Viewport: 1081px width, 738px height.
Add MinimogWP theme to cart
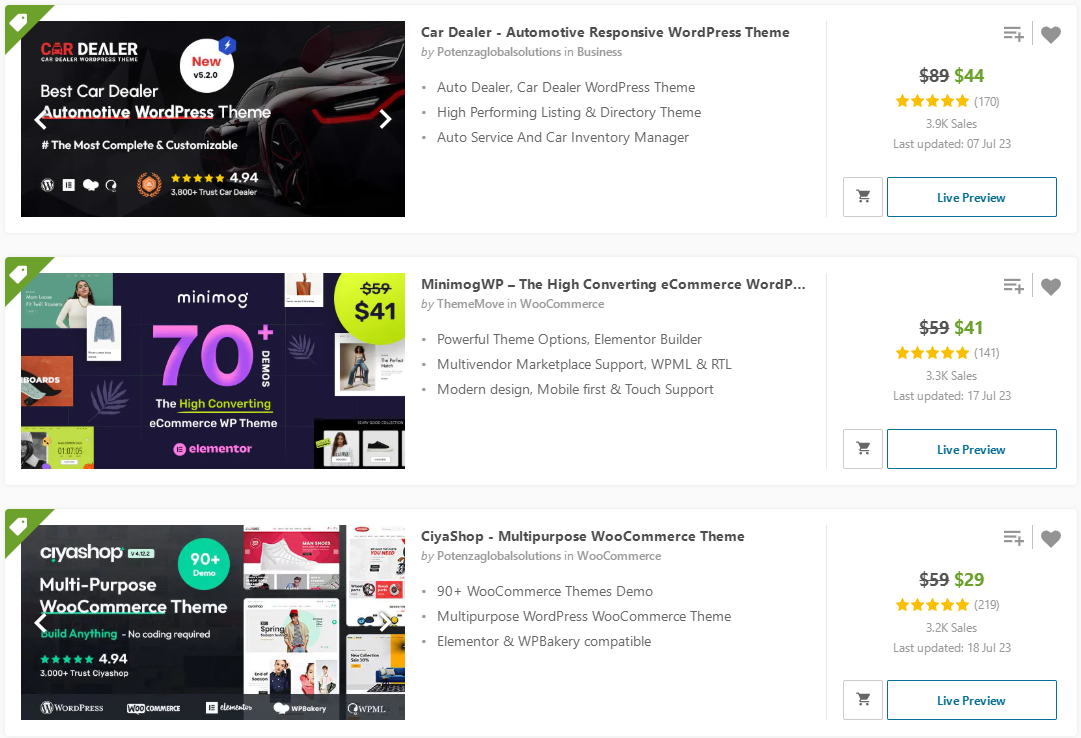(863, 449)
